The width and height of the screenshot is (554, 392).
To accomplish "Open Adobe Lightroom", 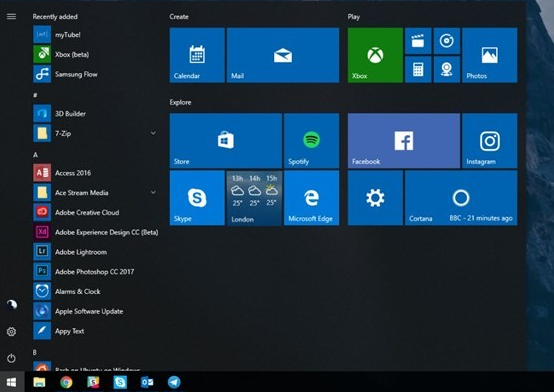I will coord(95,252).
